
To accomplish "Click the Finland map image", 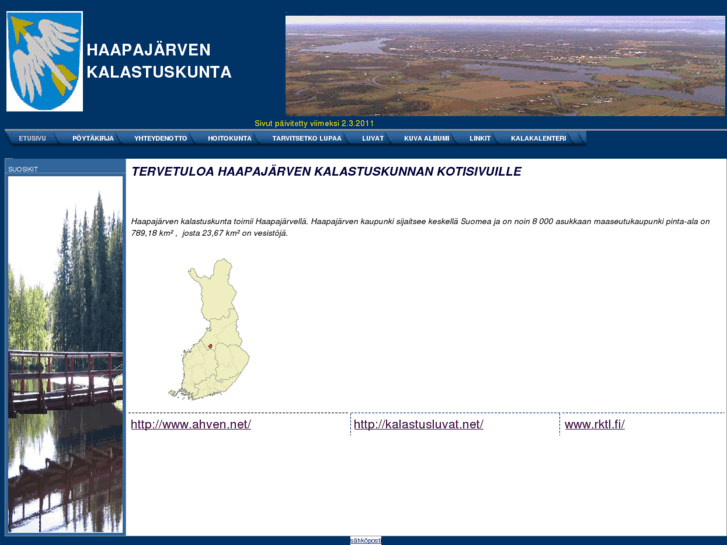I will pyautogui.click(x=212, y=329).
